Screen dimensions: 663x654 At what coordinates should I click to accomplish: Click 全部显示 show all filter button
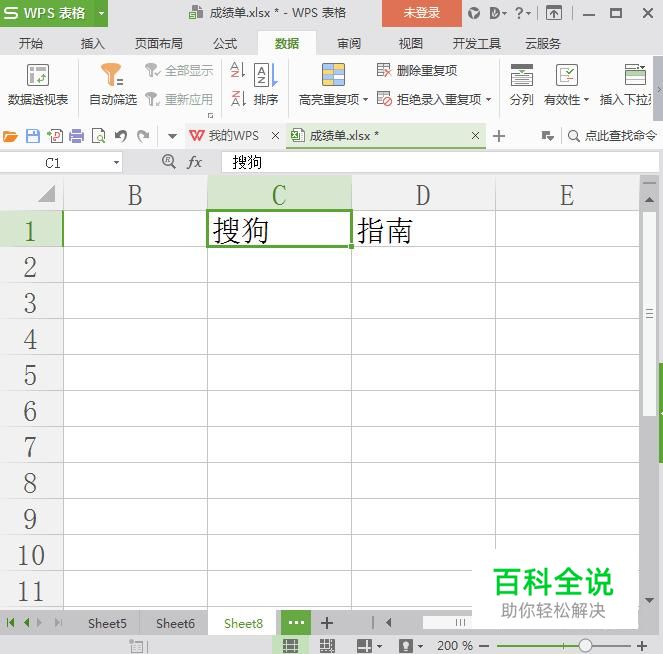pyautogui.click(x=179, y=71)
